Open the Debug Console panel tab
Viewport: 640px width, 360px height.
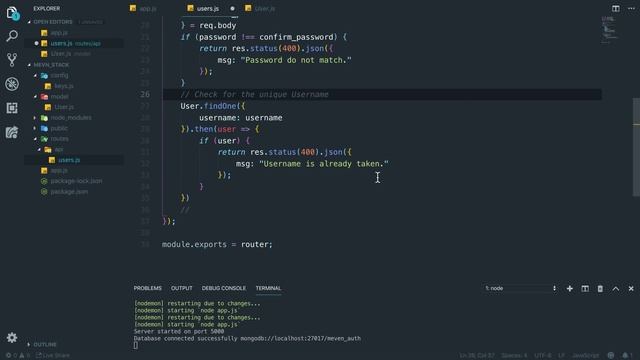tap(224, 288)
